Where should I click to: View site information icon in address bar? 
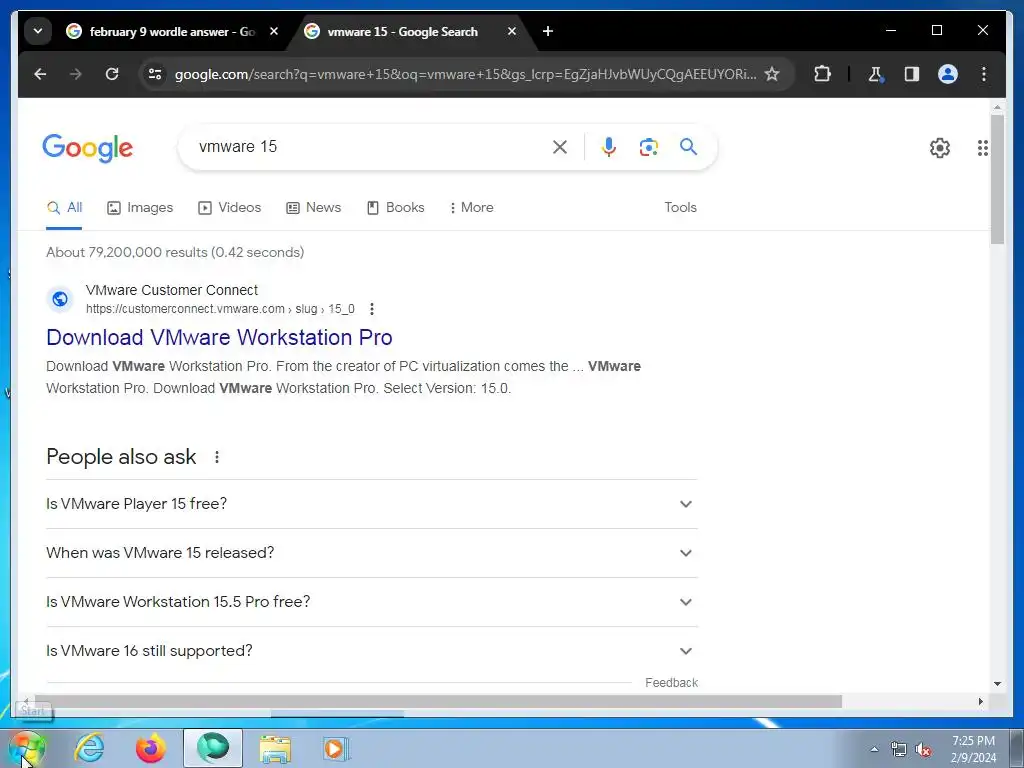[155, 74]
